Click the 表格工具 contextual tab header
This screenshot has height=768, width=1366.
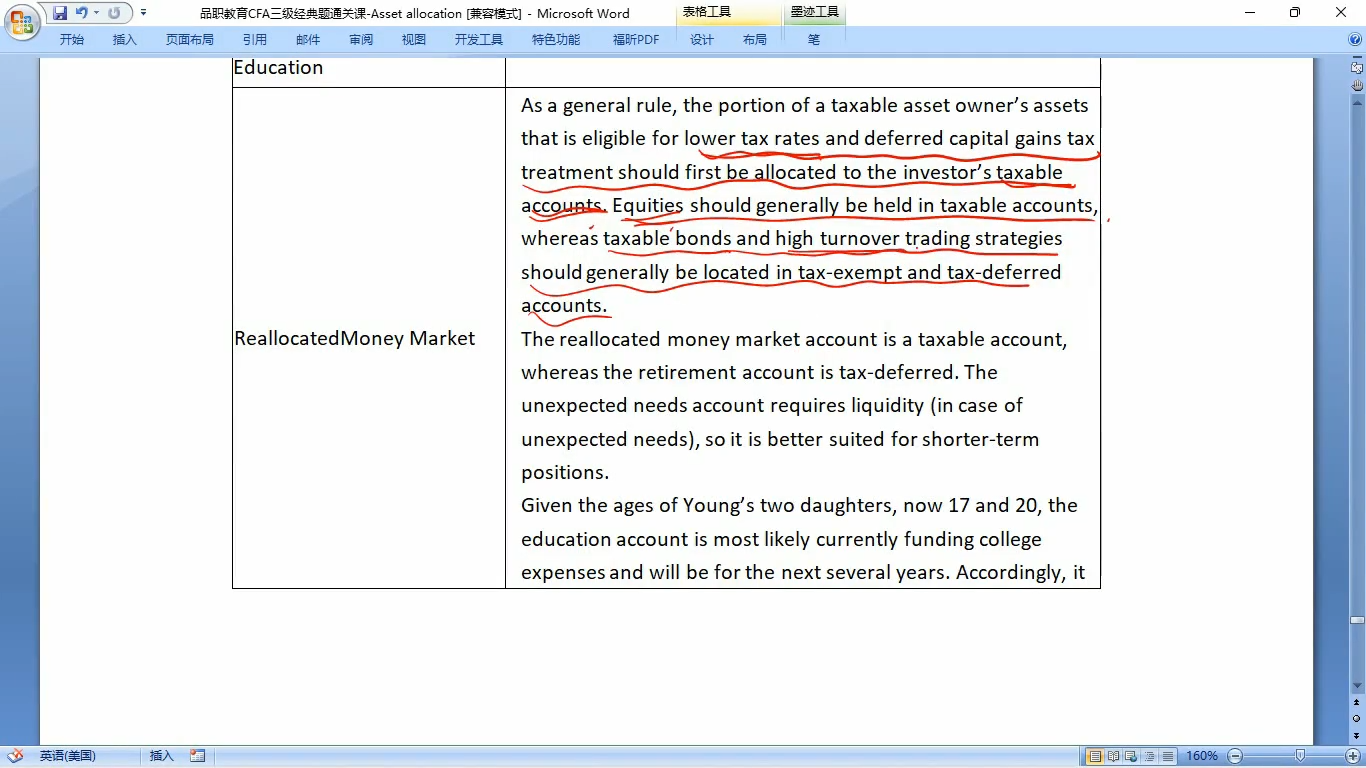pos(707,13)
